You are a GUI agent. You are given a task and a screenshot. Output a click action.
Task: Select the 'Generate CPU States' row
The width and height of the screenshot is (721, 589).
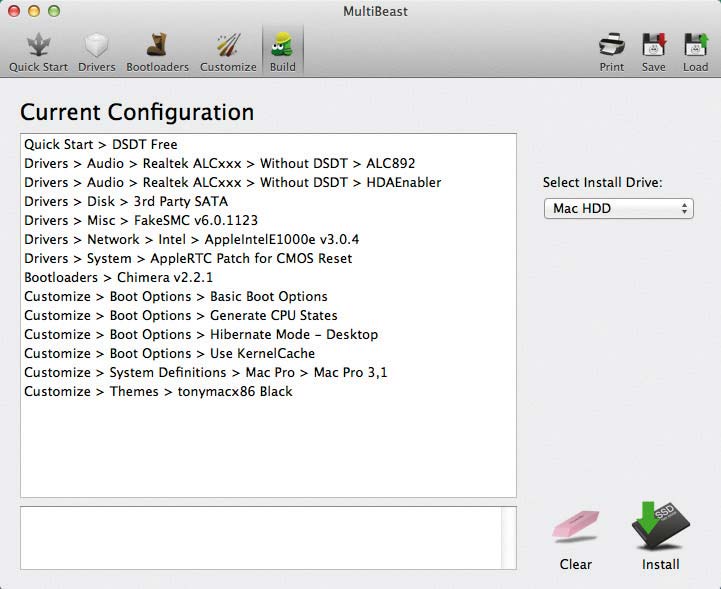(268, 315)
